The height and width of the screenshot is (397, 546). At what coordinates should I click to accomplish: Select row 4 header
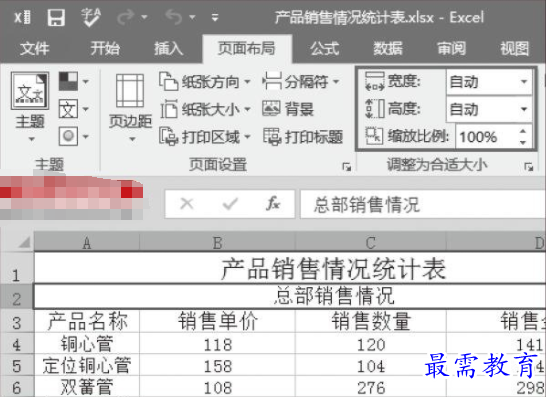click(16, 344)
